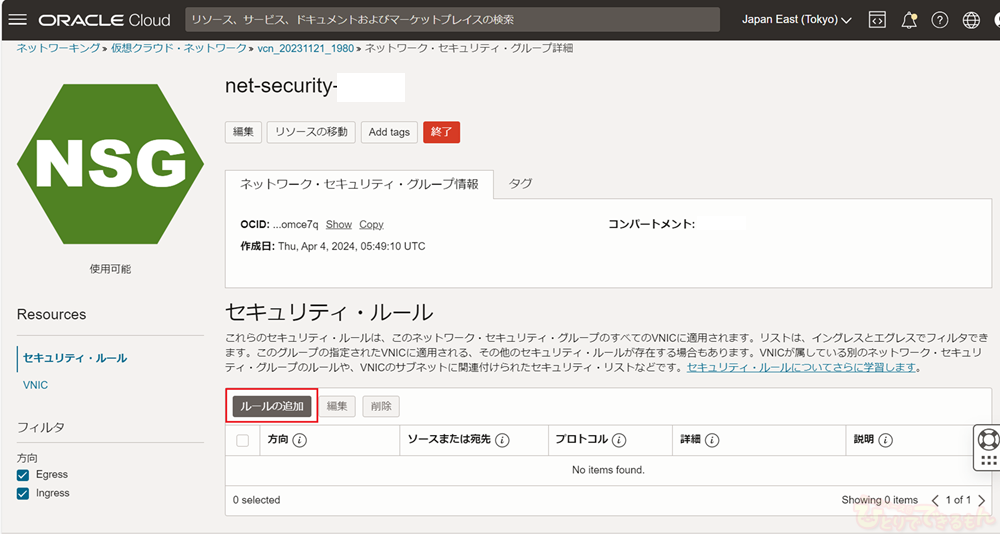Click the info icon next to プロトコル
This screenshot has width=1000, height=534.
click(x=619, y=440)
